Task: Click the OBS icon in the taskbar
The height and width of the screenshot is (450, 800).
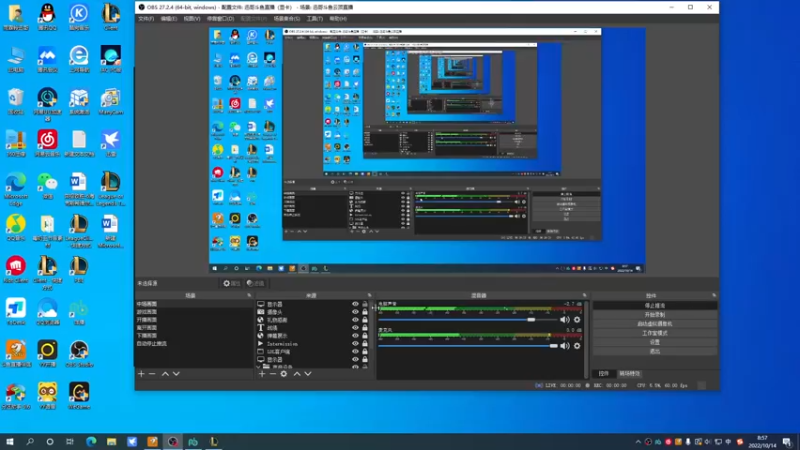Action: click(x=173, y=442)
